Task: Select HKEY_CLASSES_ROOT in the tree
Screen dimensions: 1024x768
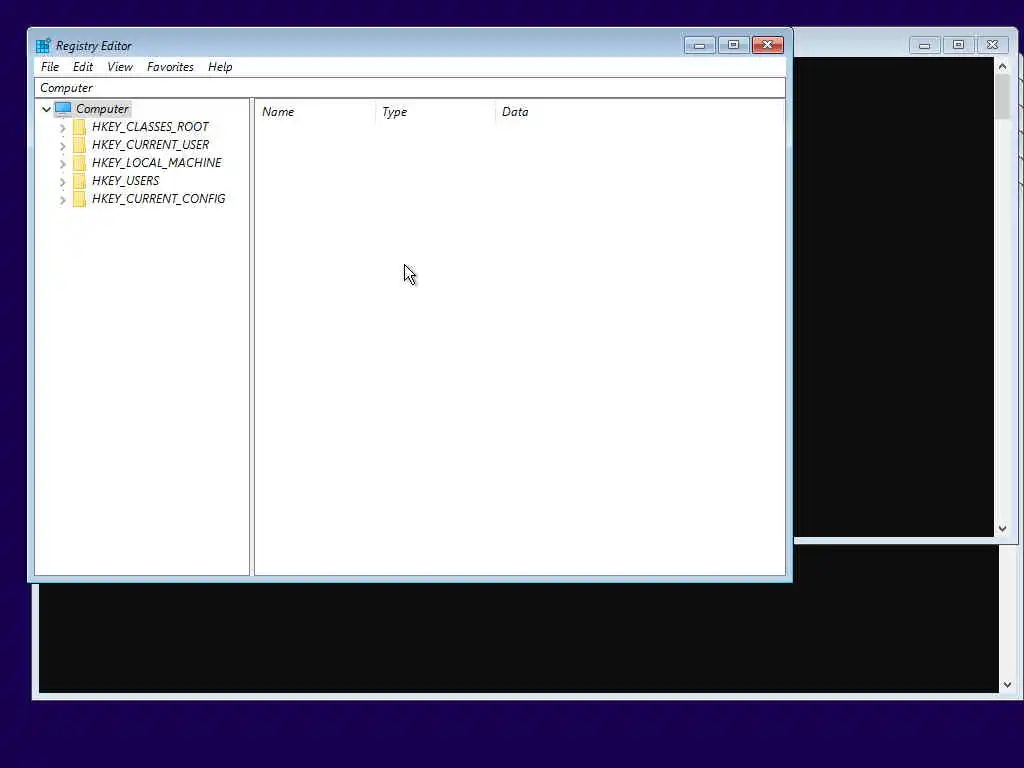Action: point(150,127)
